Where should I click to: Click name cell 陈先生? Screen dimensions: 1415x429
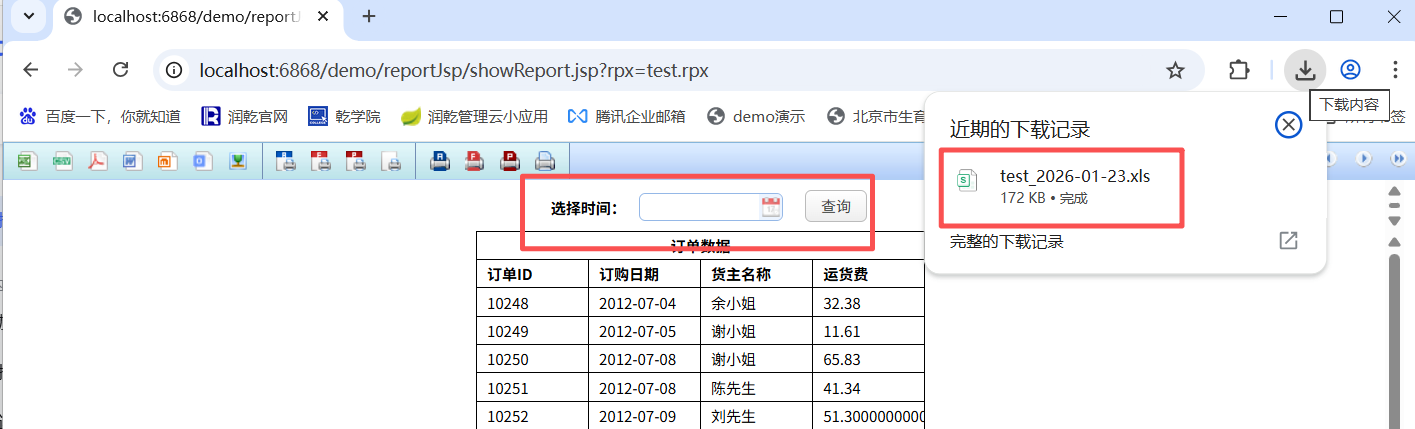click(x=756, y=388)
